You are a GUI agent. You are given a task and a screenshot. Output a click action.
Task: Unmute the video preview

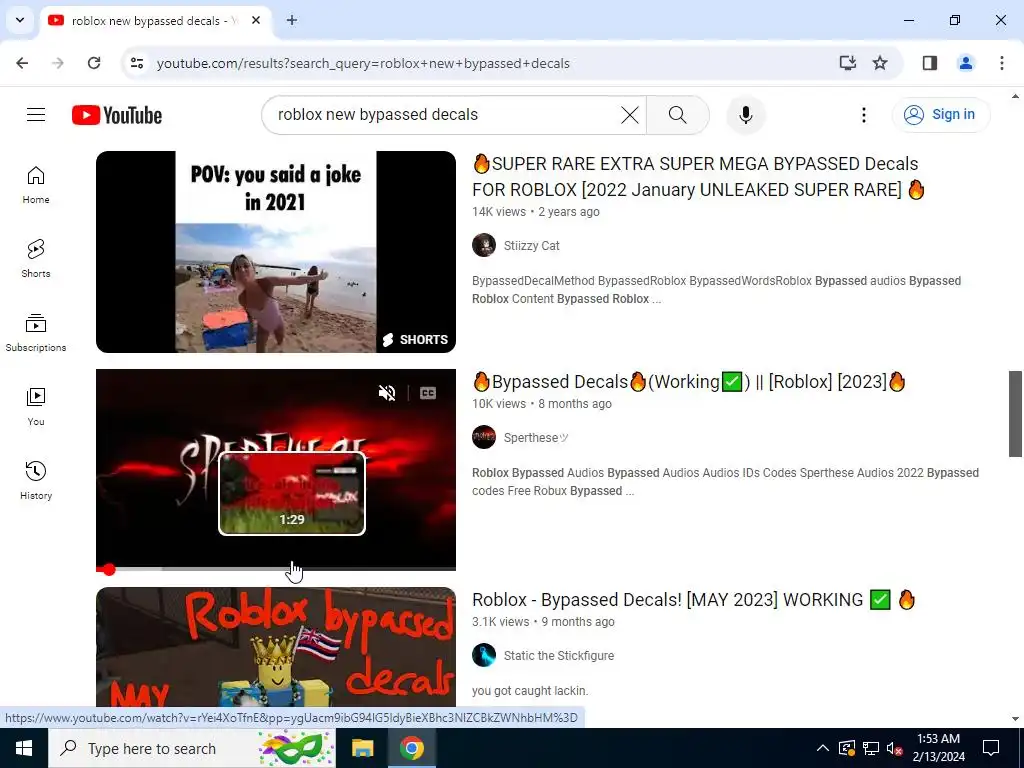(387, 392)
